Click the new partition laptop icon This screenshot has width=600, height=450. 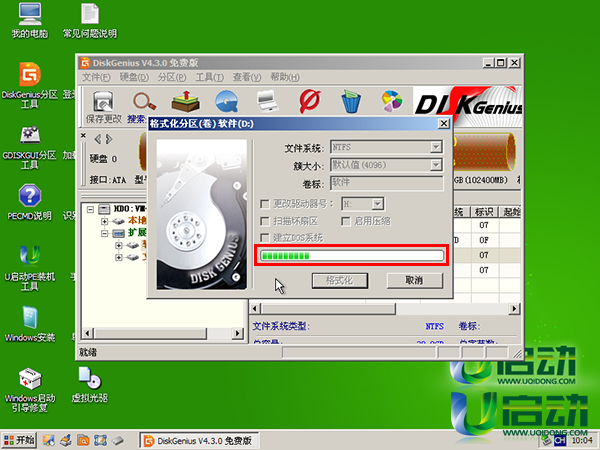point(267,101)
